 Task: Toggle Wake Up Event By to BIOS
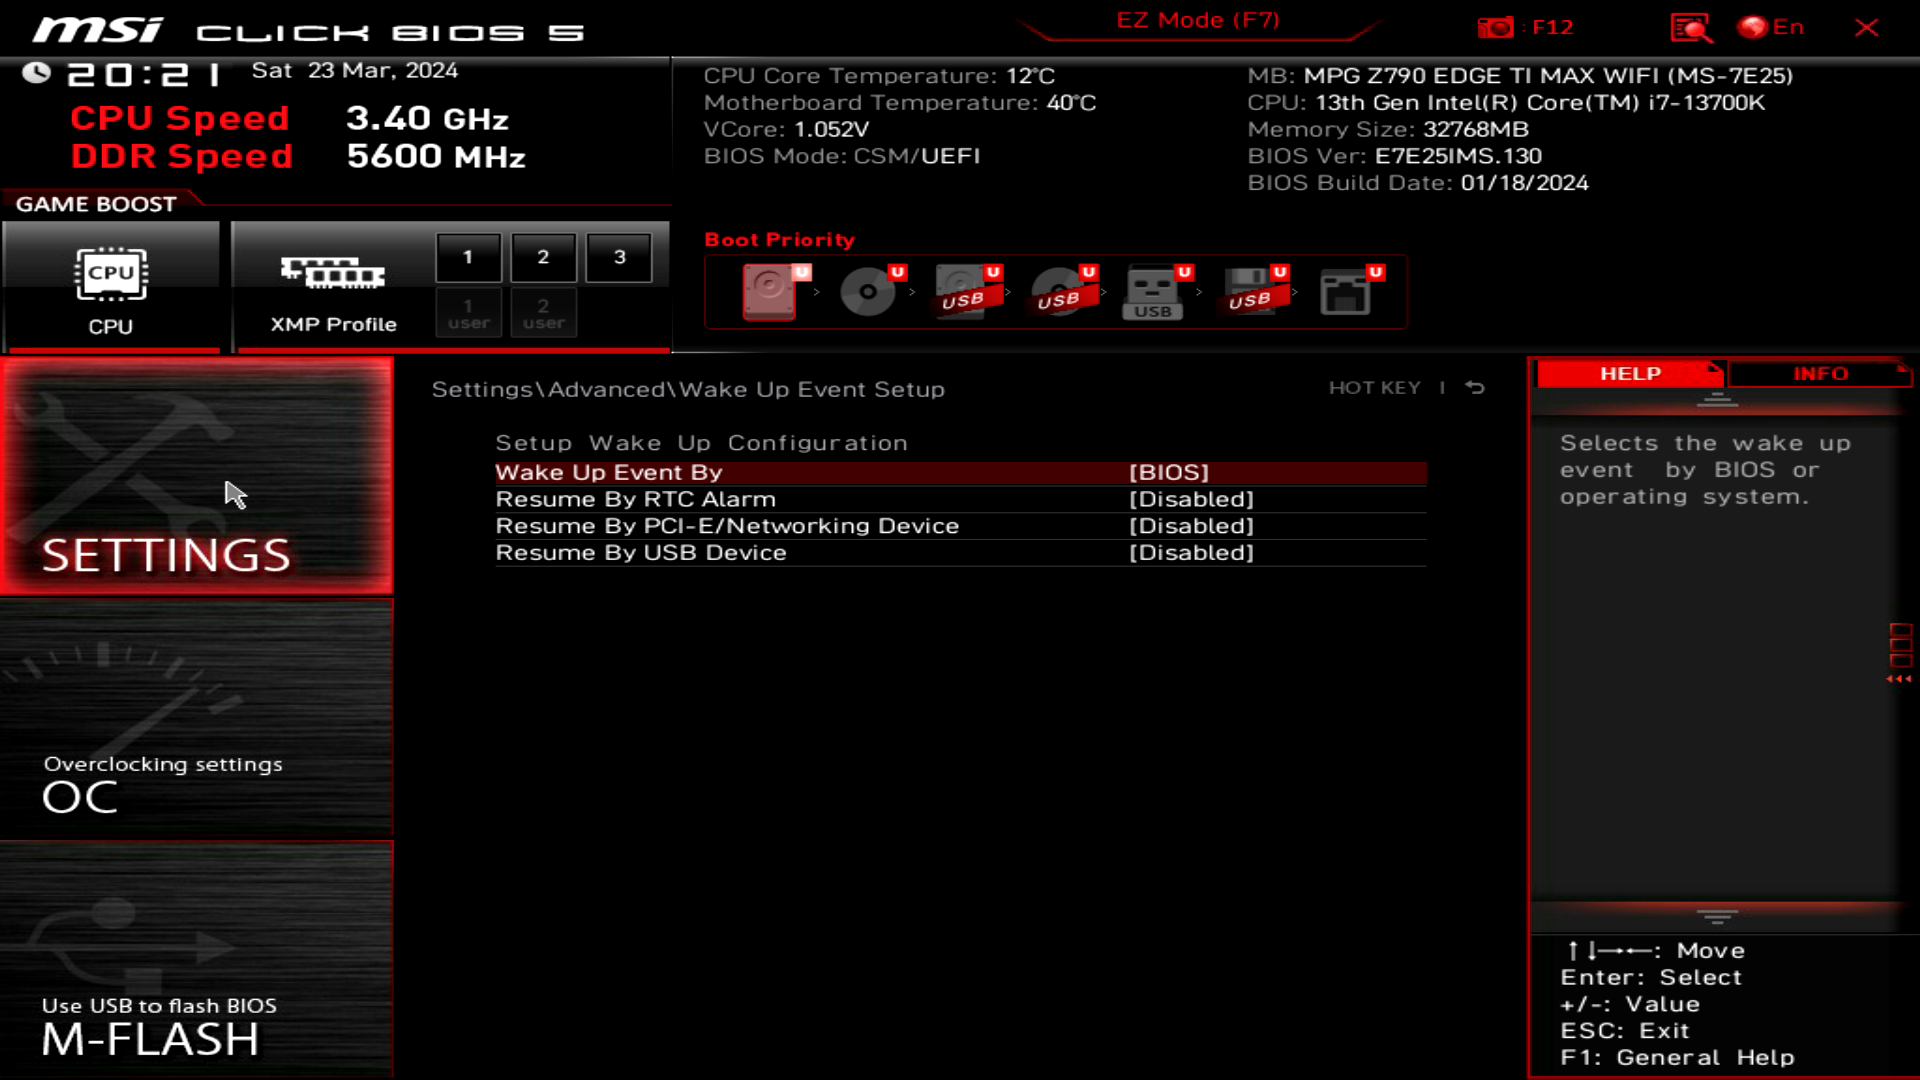[x=1167, y=471]
